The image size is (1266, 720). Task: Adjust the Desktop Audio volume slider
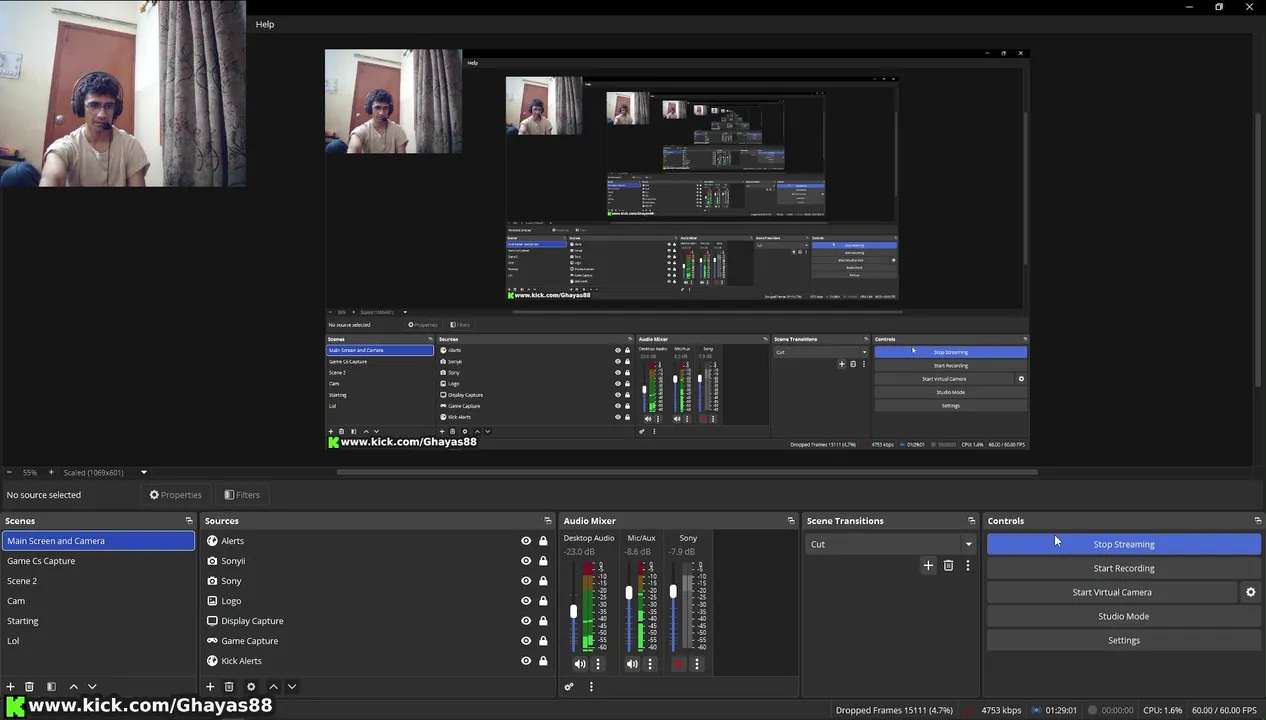point(573,611)
